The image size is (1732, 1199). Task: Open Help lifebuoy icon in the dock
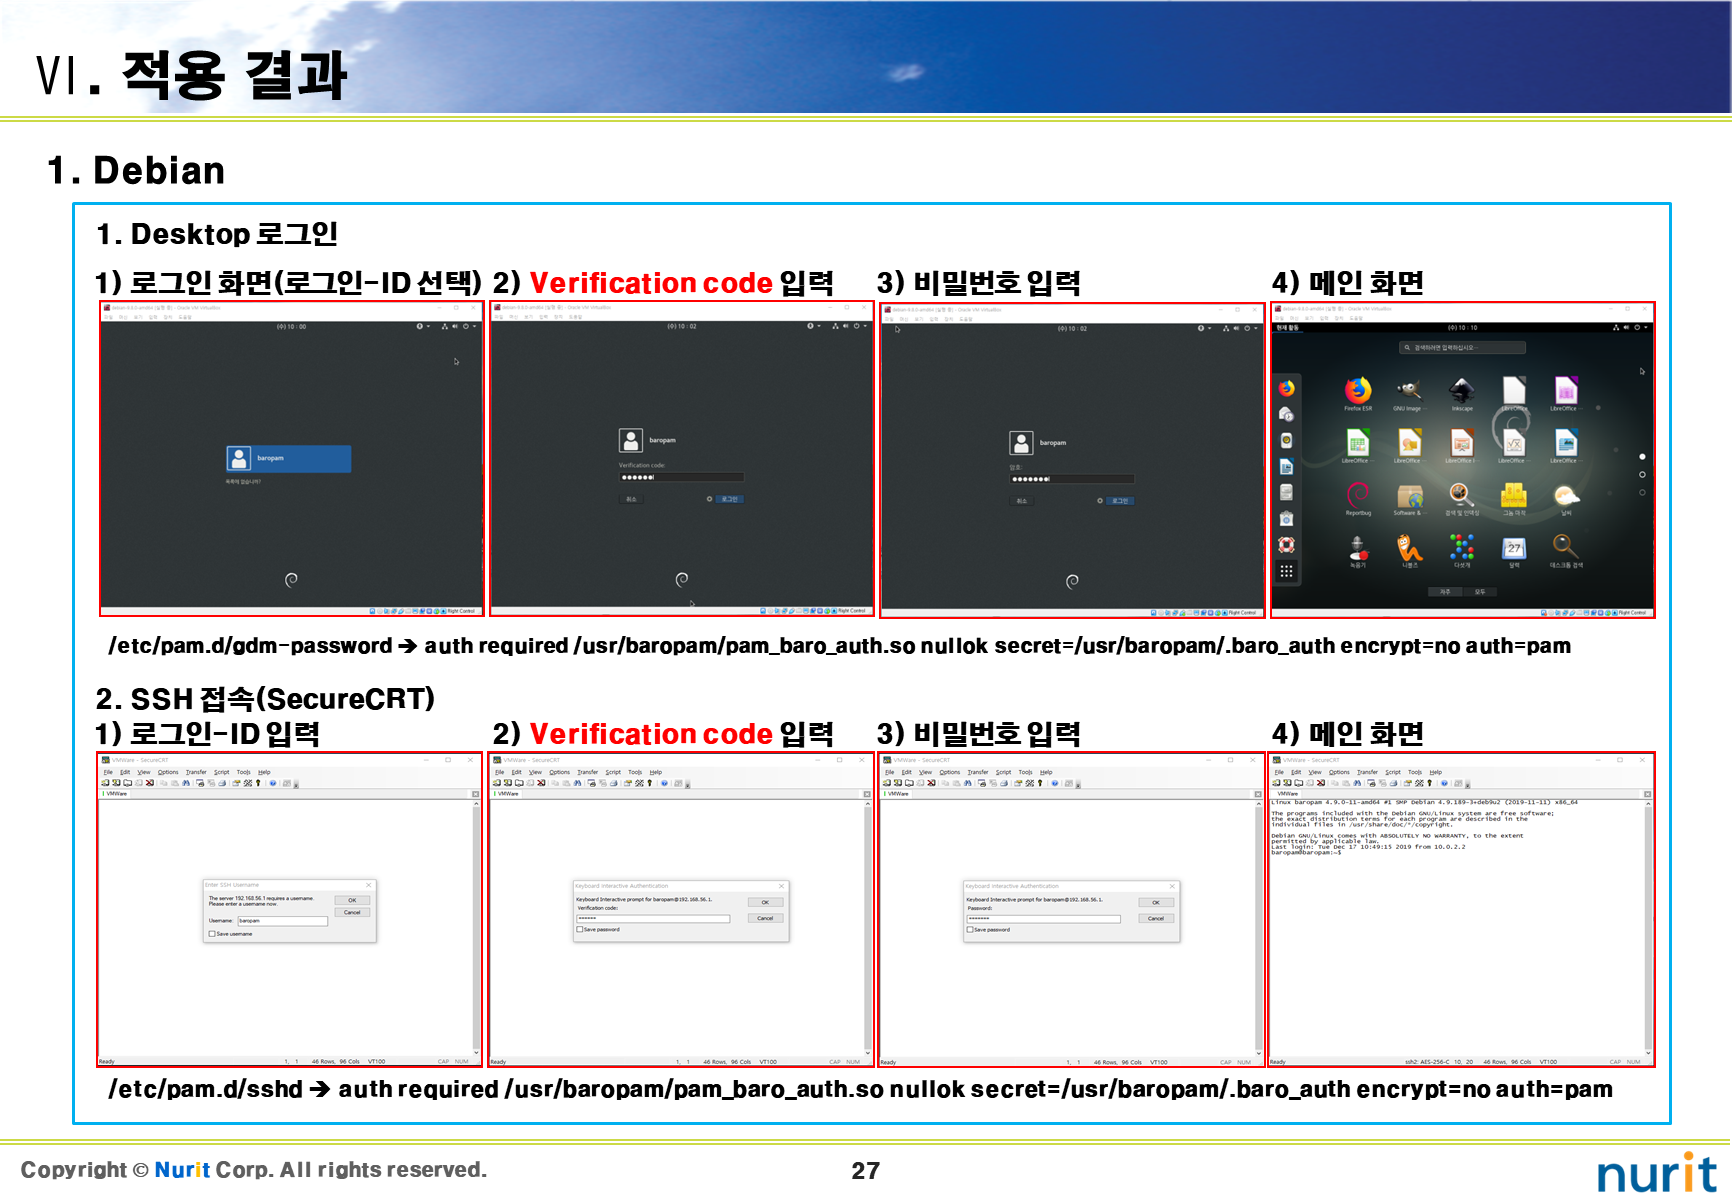[1287, 545]
